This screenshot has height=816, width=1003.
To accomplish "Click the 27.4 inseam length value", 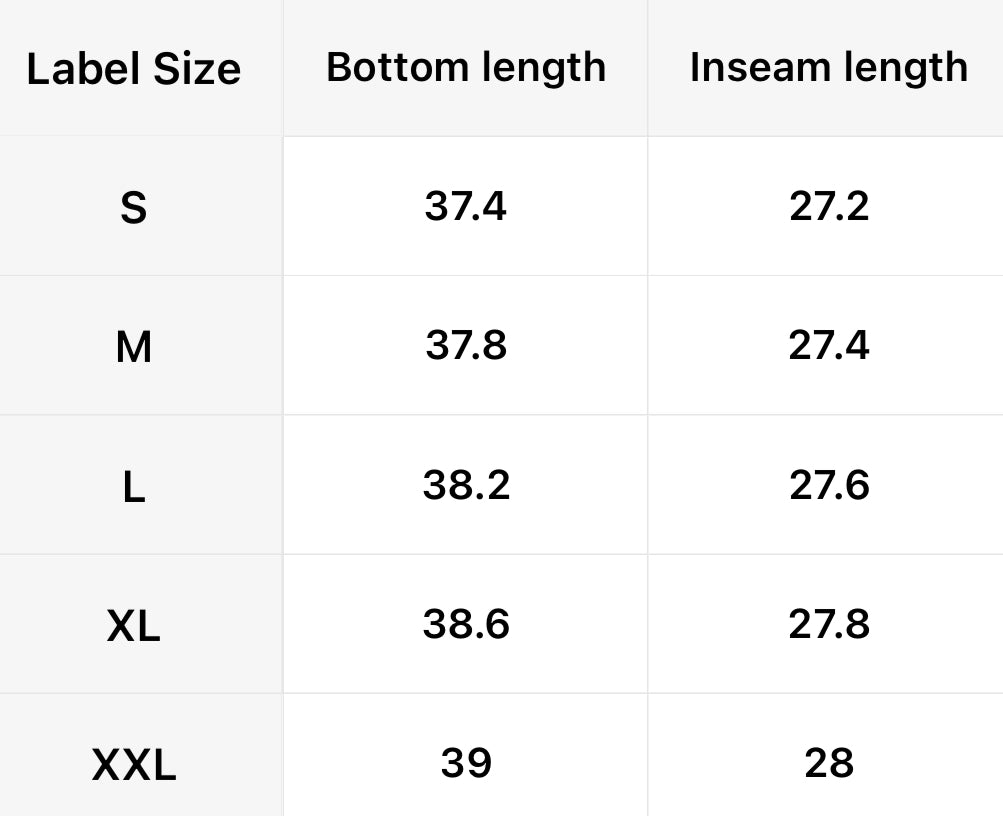I will click(x=829, y=345).
